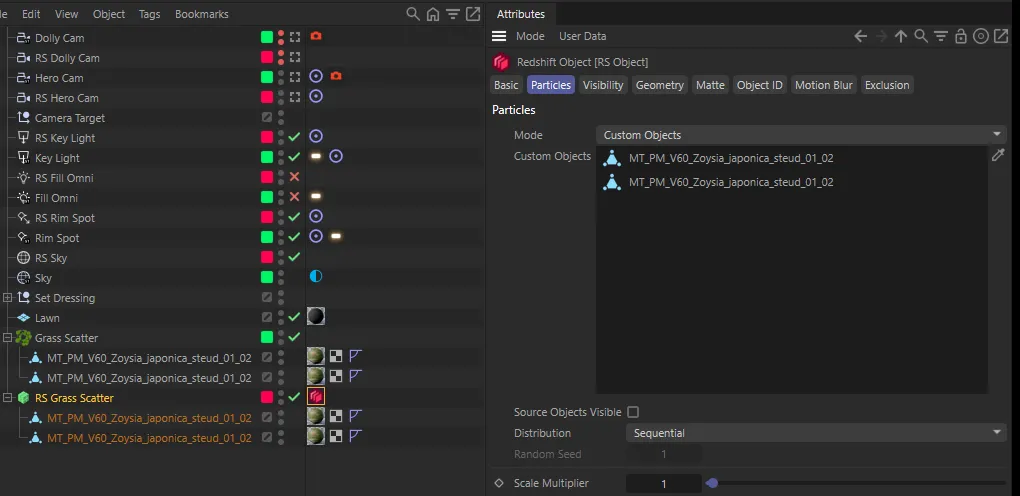Click the Scale Multiplier value field

point(664,484)
